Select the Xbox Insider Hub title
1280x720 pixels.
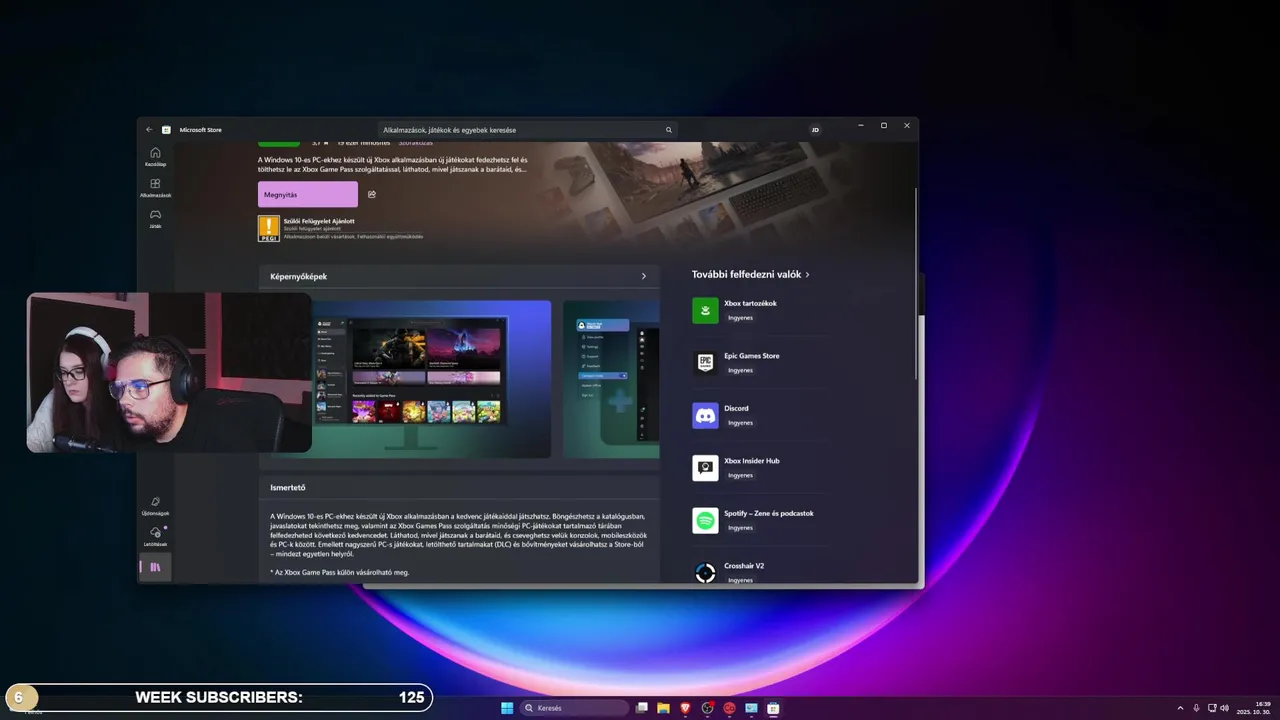coord(752,461)
